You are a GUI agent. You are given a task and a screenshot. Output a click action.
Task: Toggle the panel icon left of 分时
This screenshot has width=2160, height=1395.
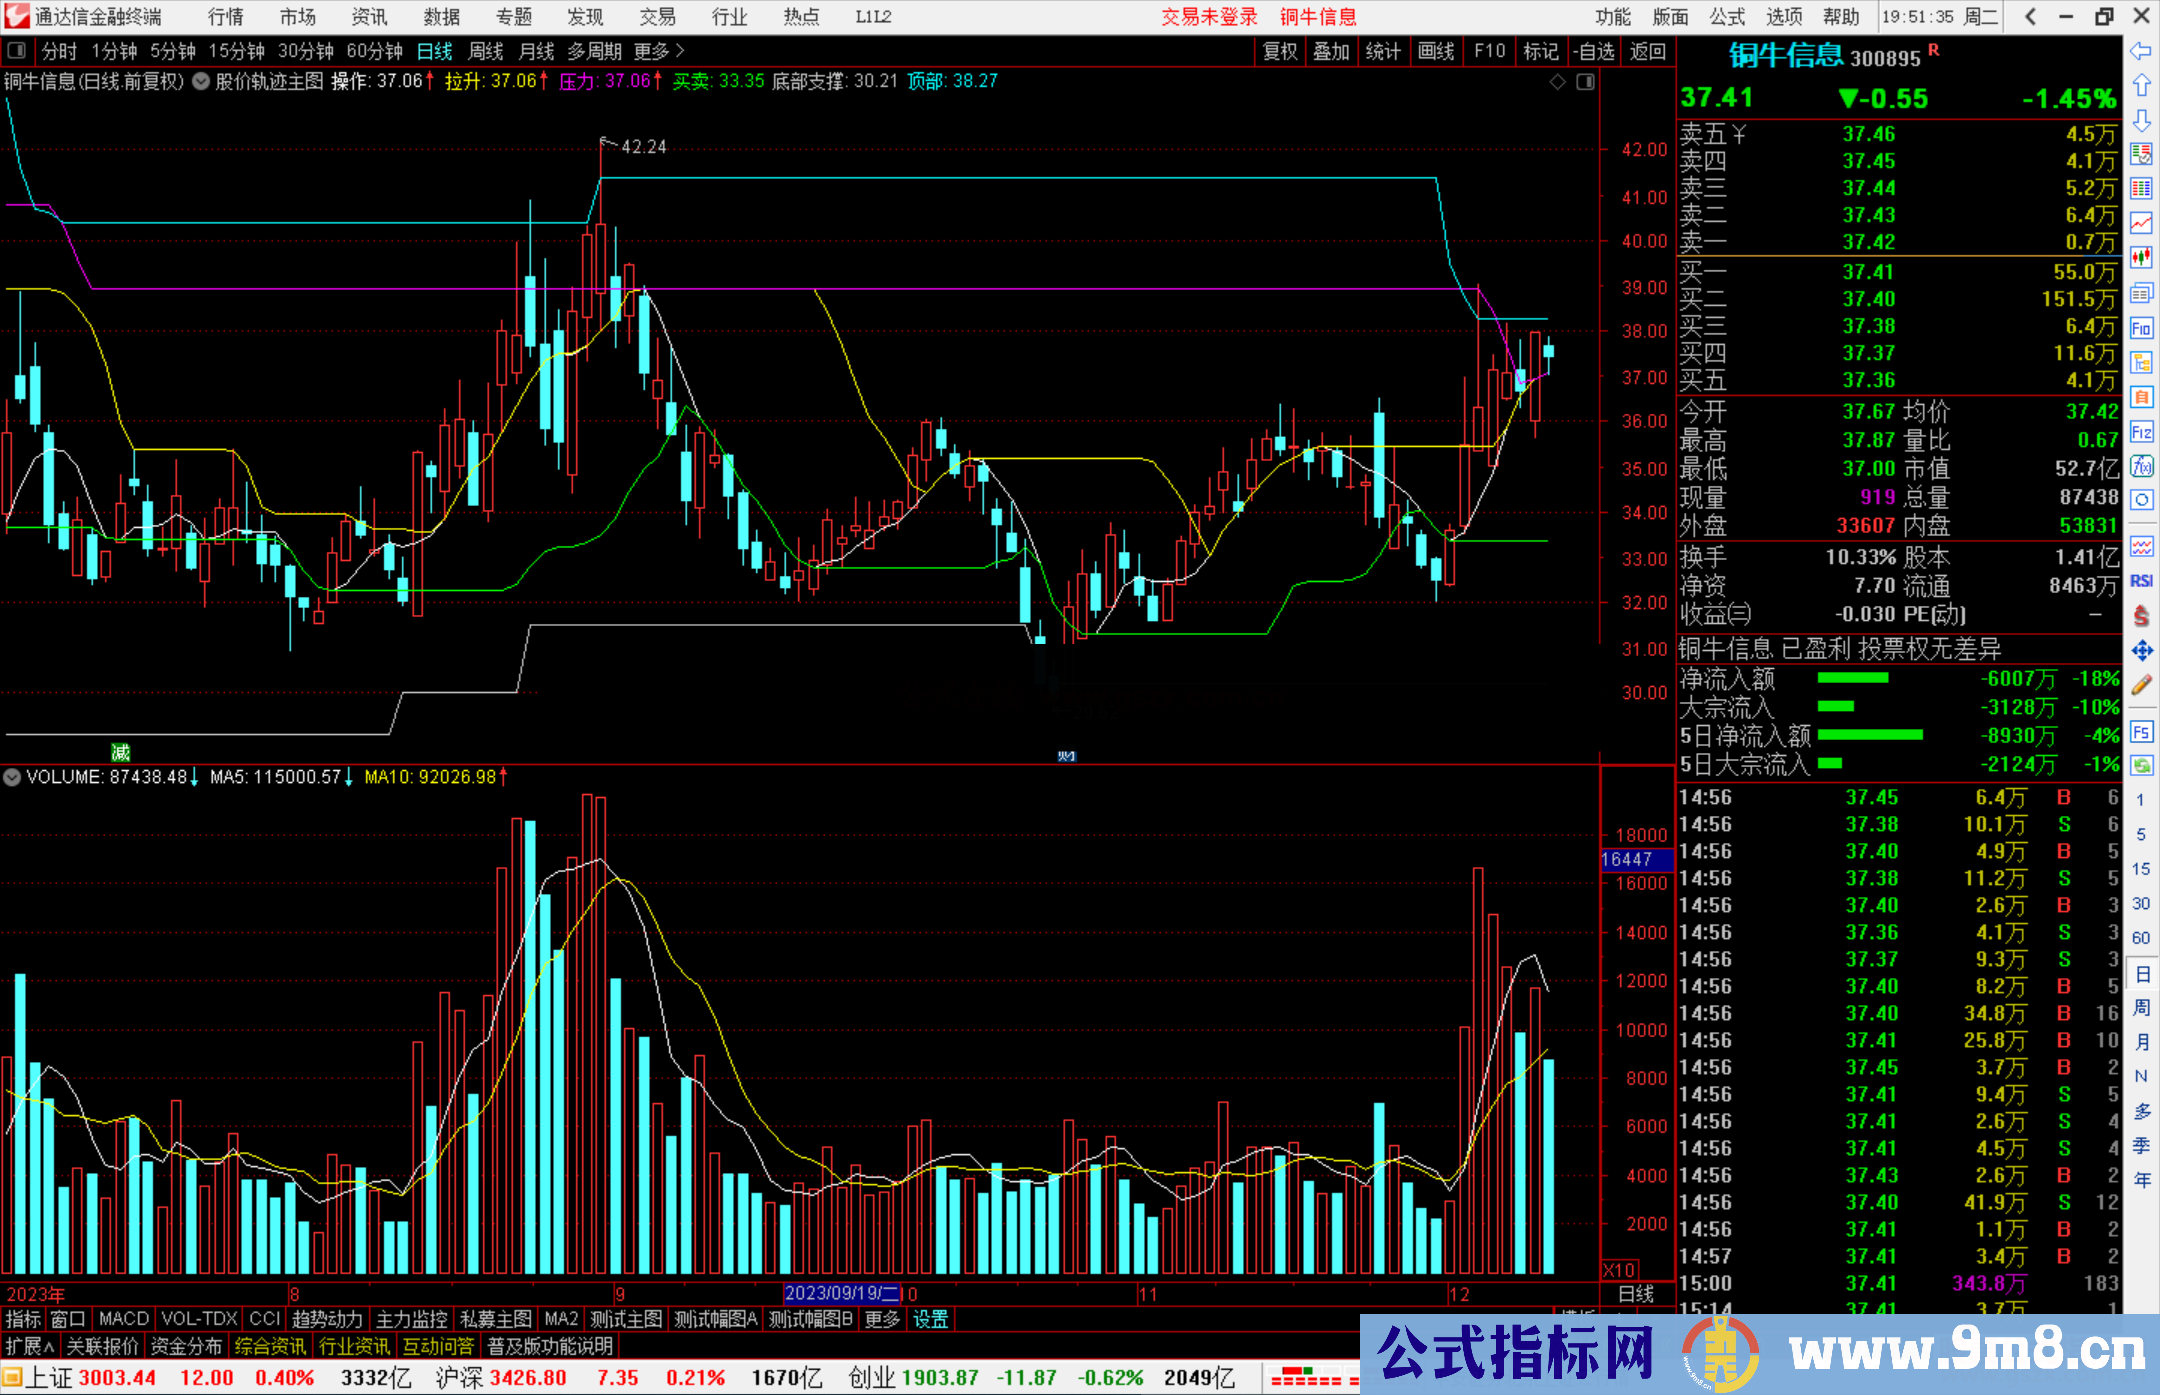[17, 51]
